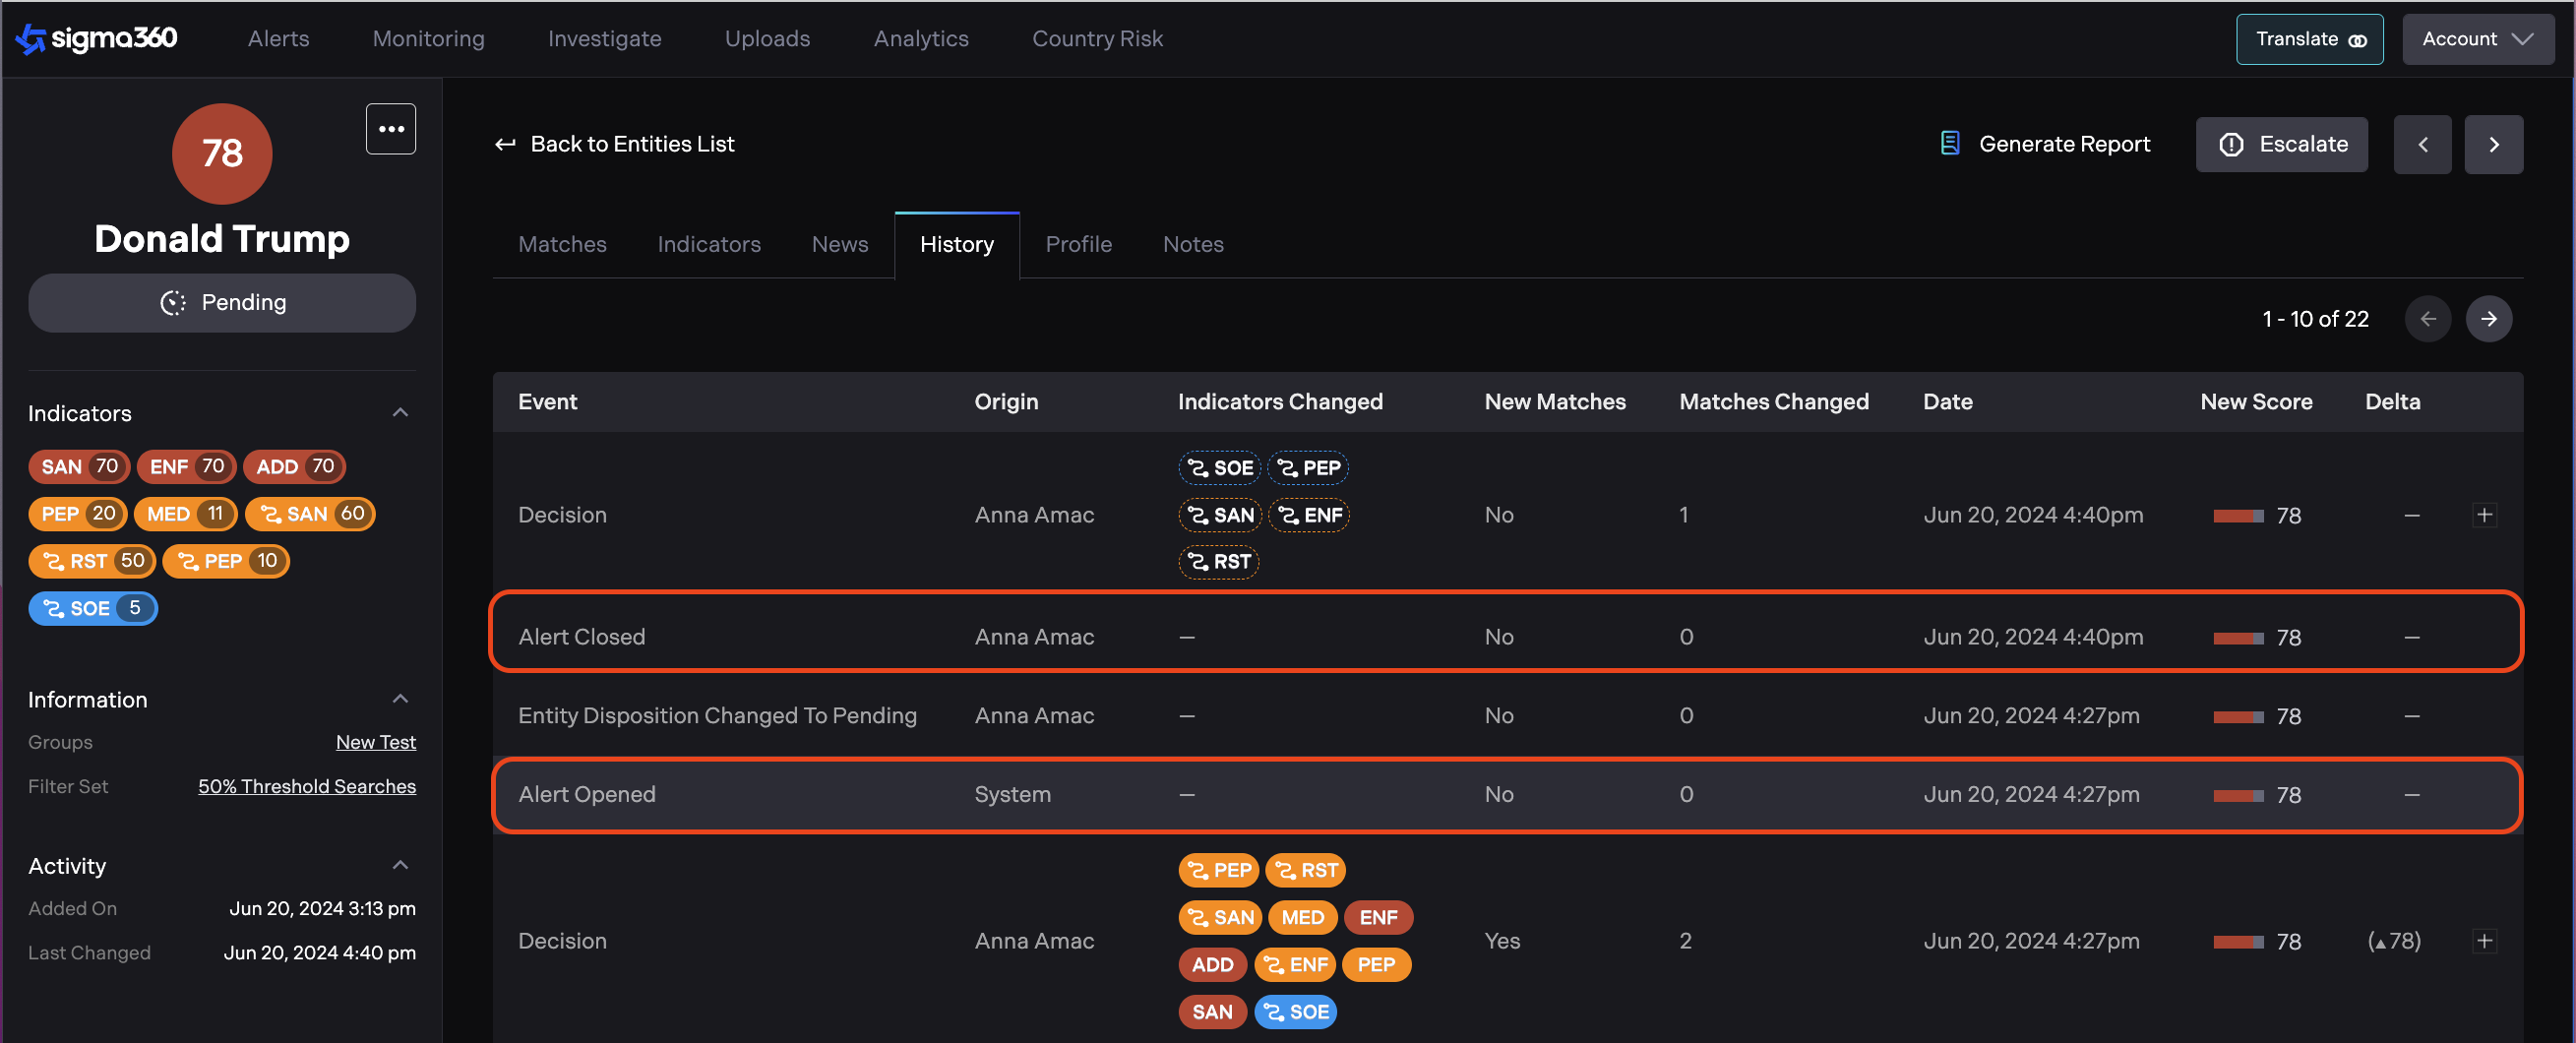Click the Generate Report document icon
Screen dimensions: 2576x1043
(x=1949, y=144)
